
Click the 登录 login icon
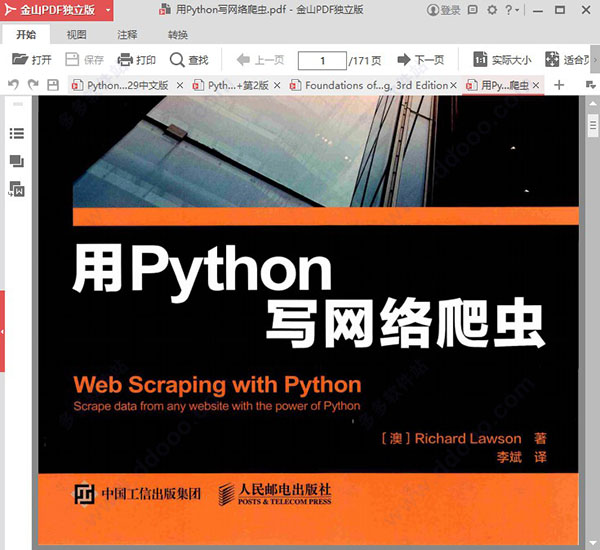click(x=443, y=10)
